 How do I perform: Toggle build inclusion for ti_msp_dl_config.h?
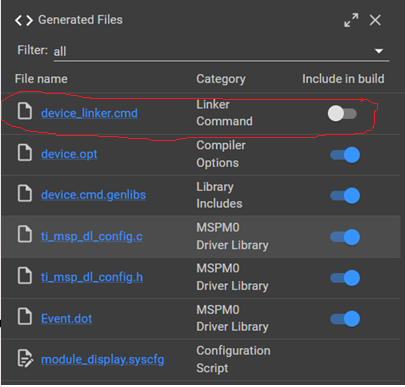pos(345,278)
